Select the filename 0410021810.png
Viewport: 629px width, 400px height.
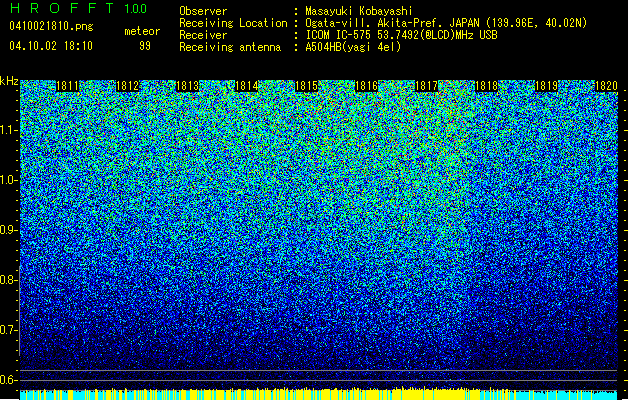(51, 27)
